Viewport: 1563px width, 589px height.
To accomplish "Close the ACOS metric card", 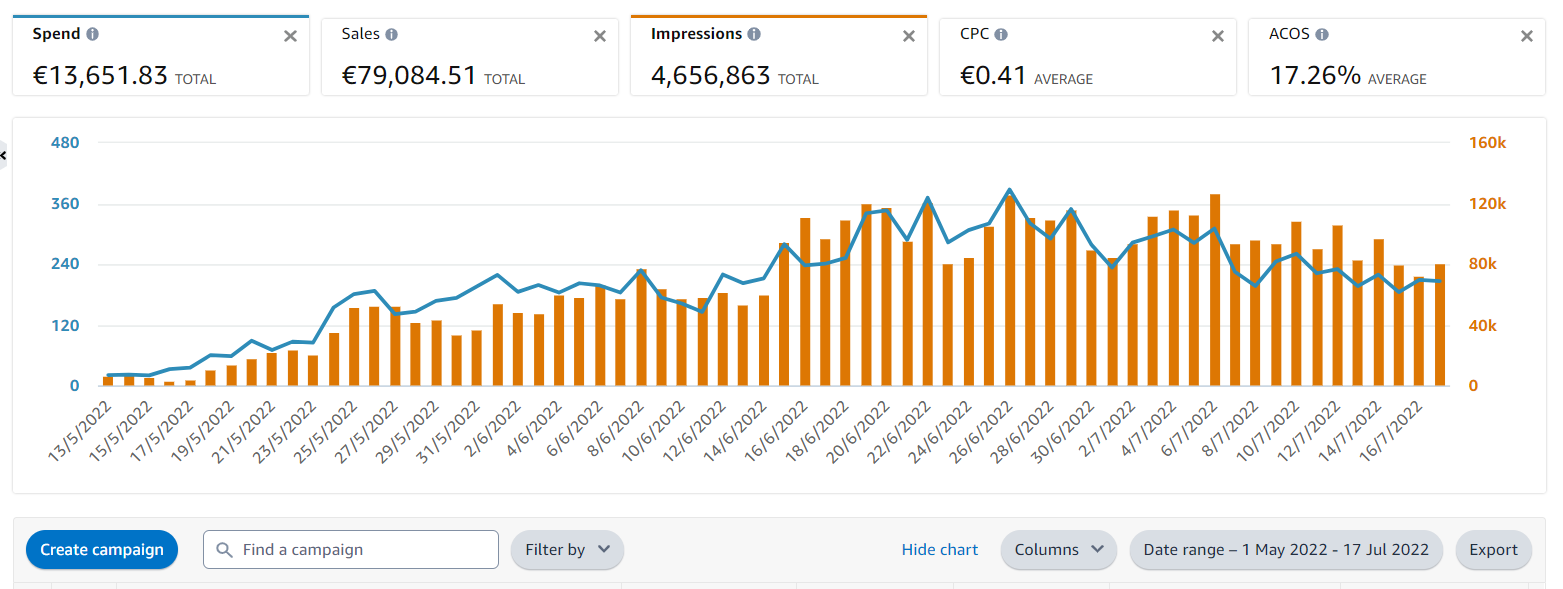I will [x=1527, y=36].
